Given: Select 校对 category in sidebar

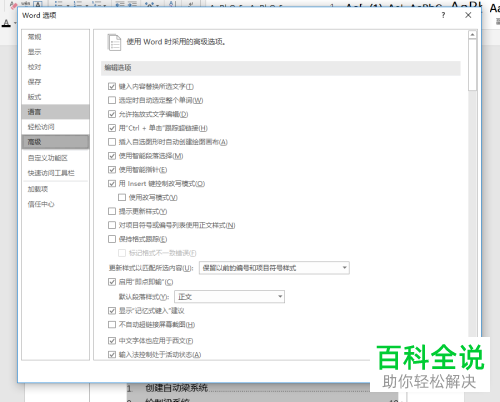Looking at the screenshot, I should pos(56,67).
